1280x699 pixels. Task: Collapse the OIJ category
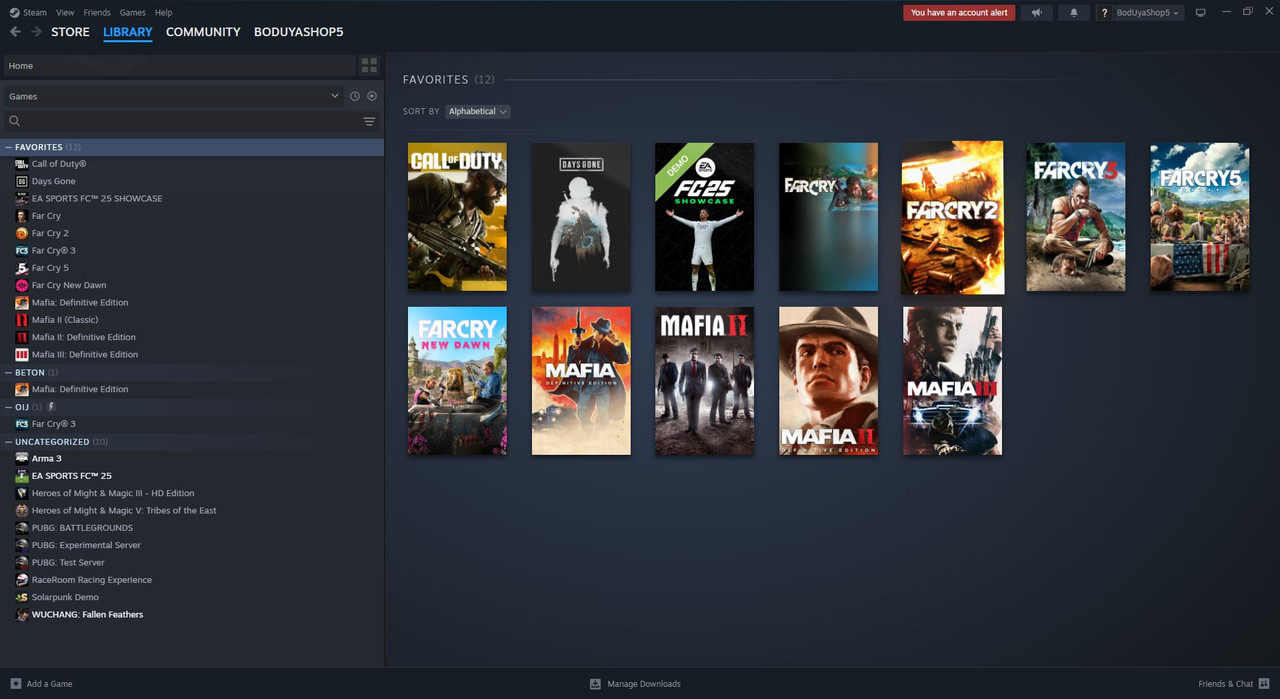(x=8, y=407)
